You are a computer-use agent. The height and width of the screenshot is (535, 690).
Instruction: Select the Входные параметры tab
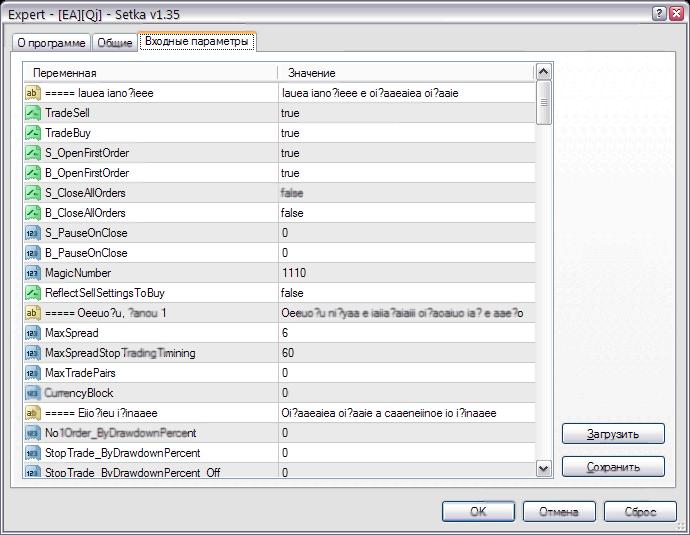197,41
